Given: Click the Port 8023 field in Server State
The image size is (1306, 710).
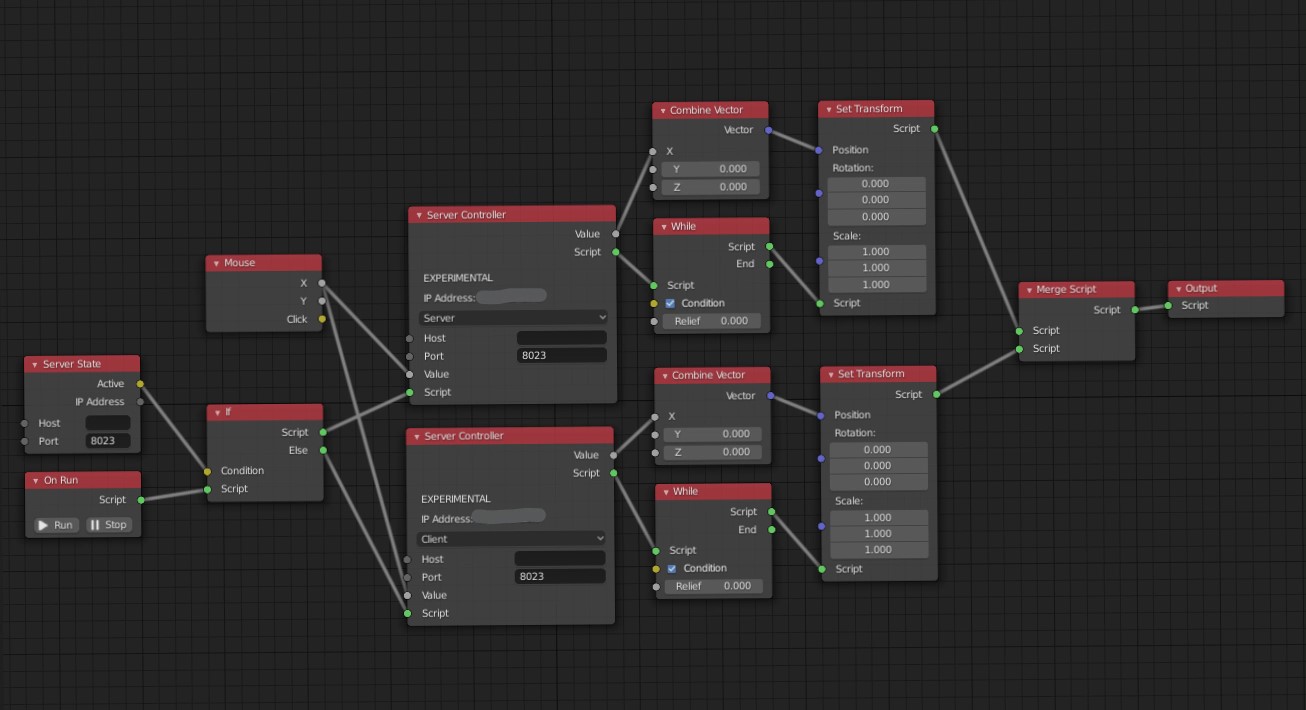Looking at the screenshot, I should coord(108,441).
